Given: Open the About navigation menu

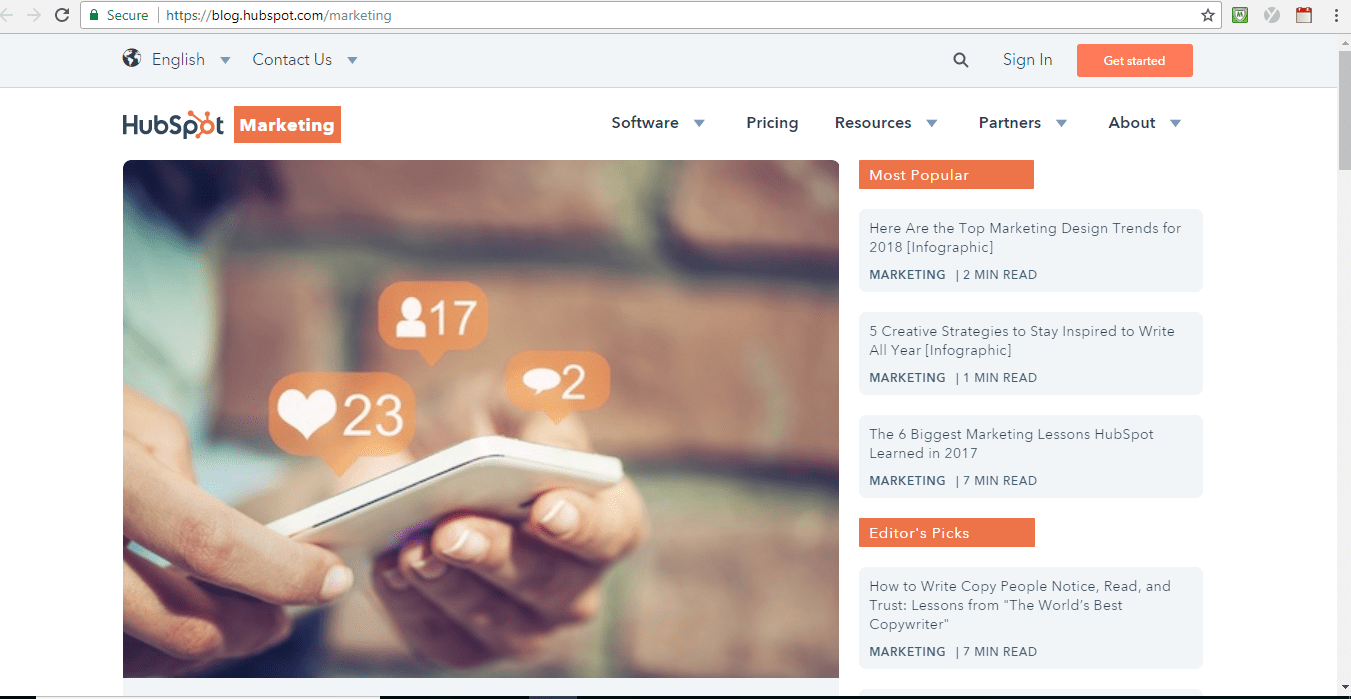Looking at the screenshot, I should [1144, 123].
